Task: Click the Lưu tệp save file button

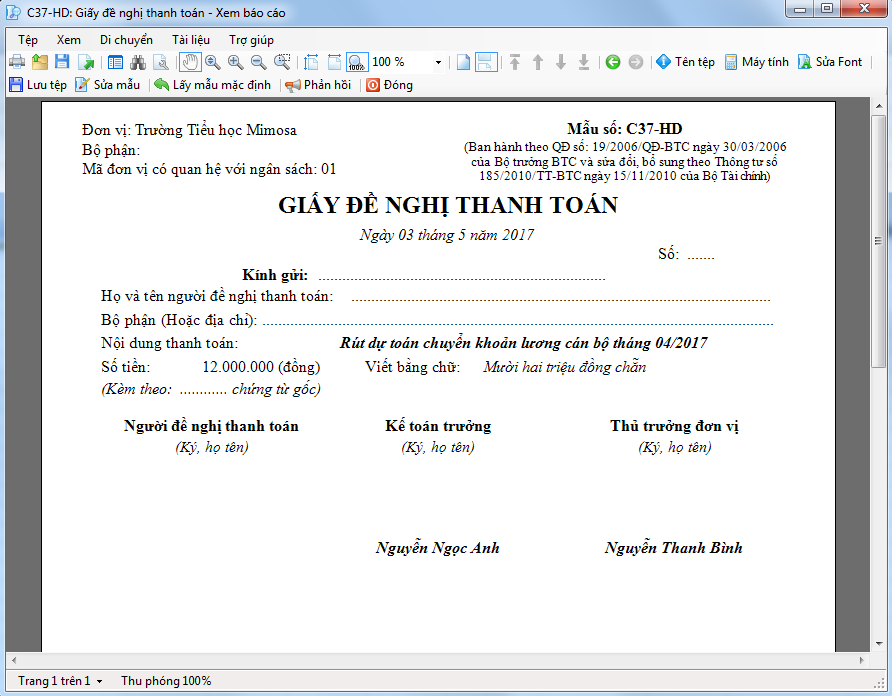Action: [x=38, y=85]
